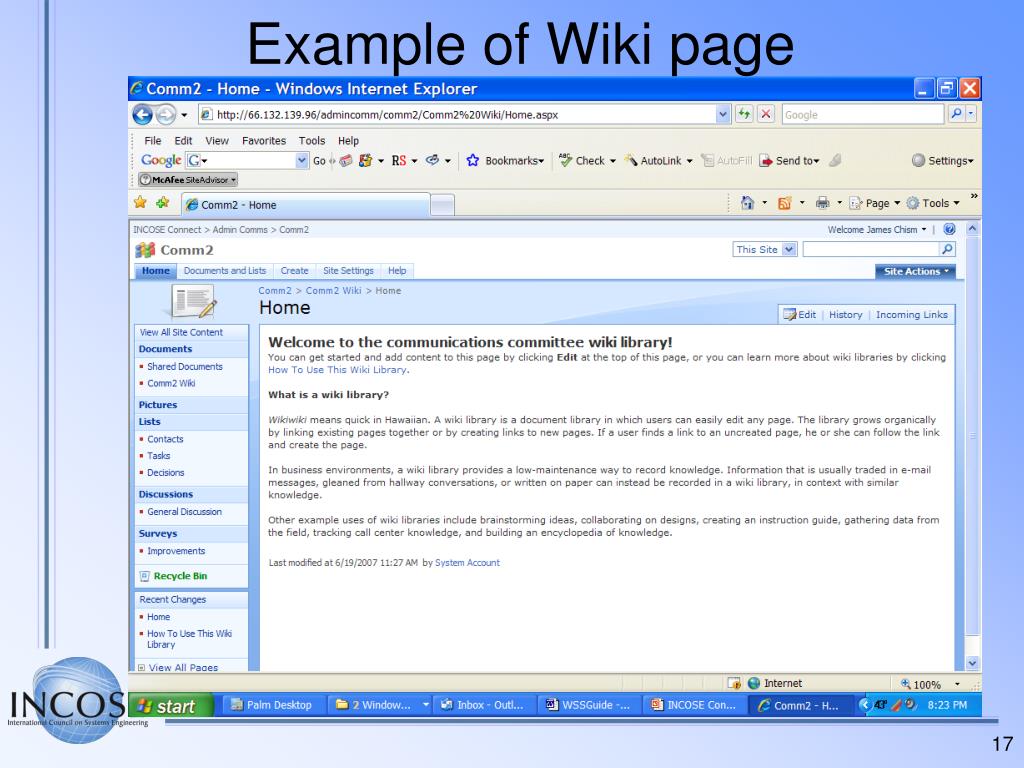1024x768 pixels.
Task: Open the Incoming Links link
Action: coord(912,315)
